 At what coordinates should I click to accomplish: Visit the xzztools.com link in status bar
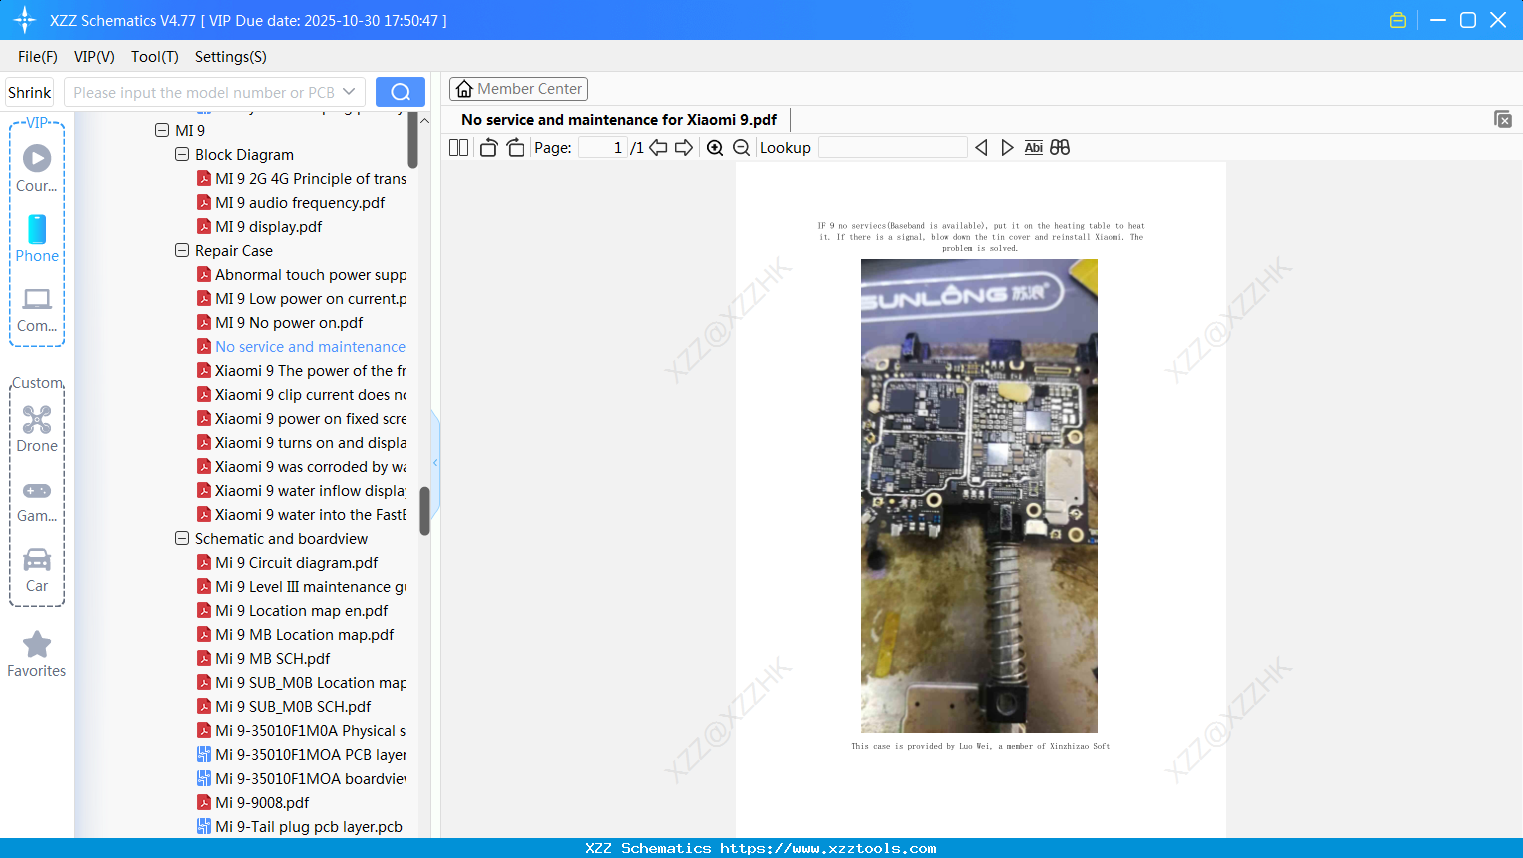(828, 848)
